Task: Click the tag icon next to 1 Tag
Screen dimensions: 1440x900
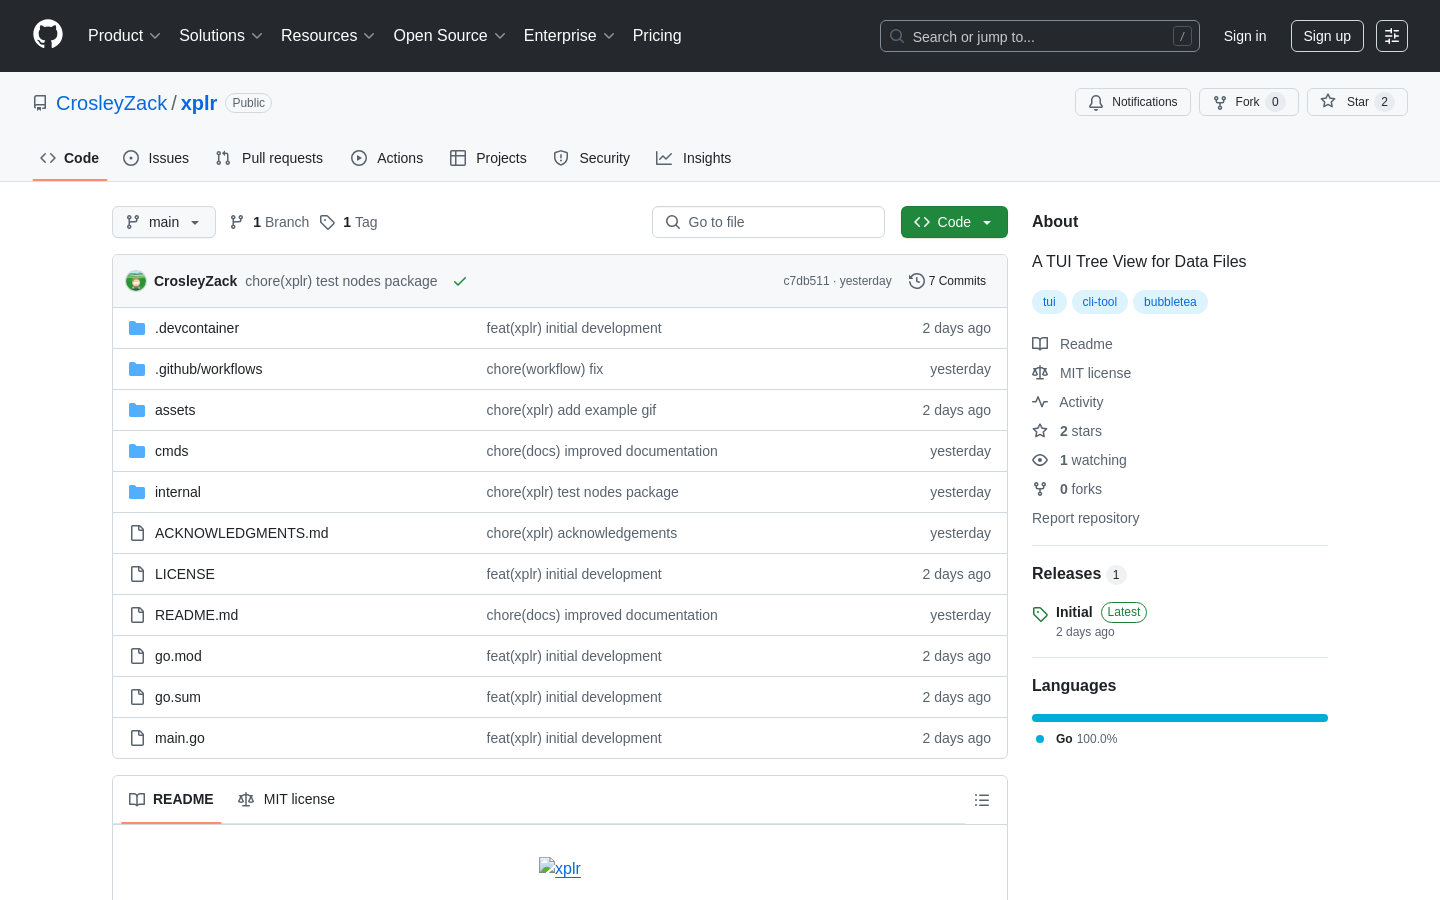Action: point(327,222)
